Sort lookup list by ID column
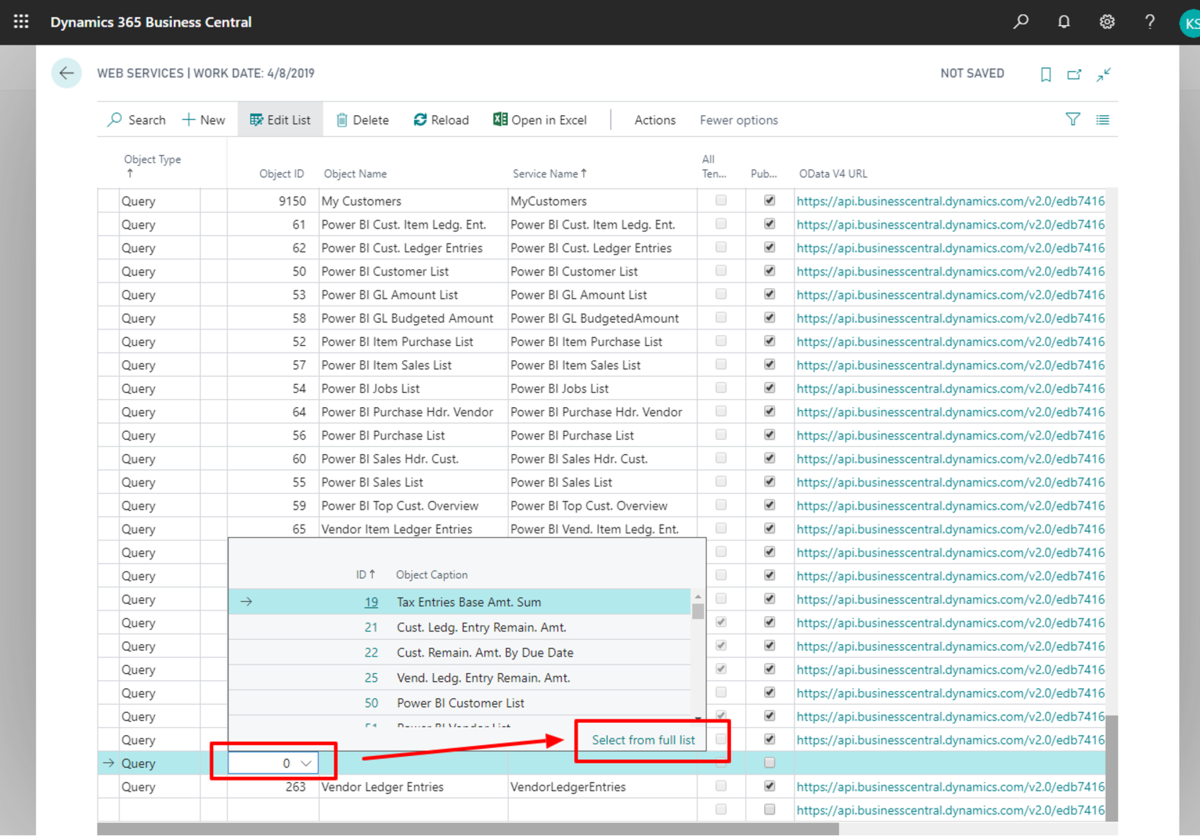This screenshot has height=836, width=1200. [366, 575]
